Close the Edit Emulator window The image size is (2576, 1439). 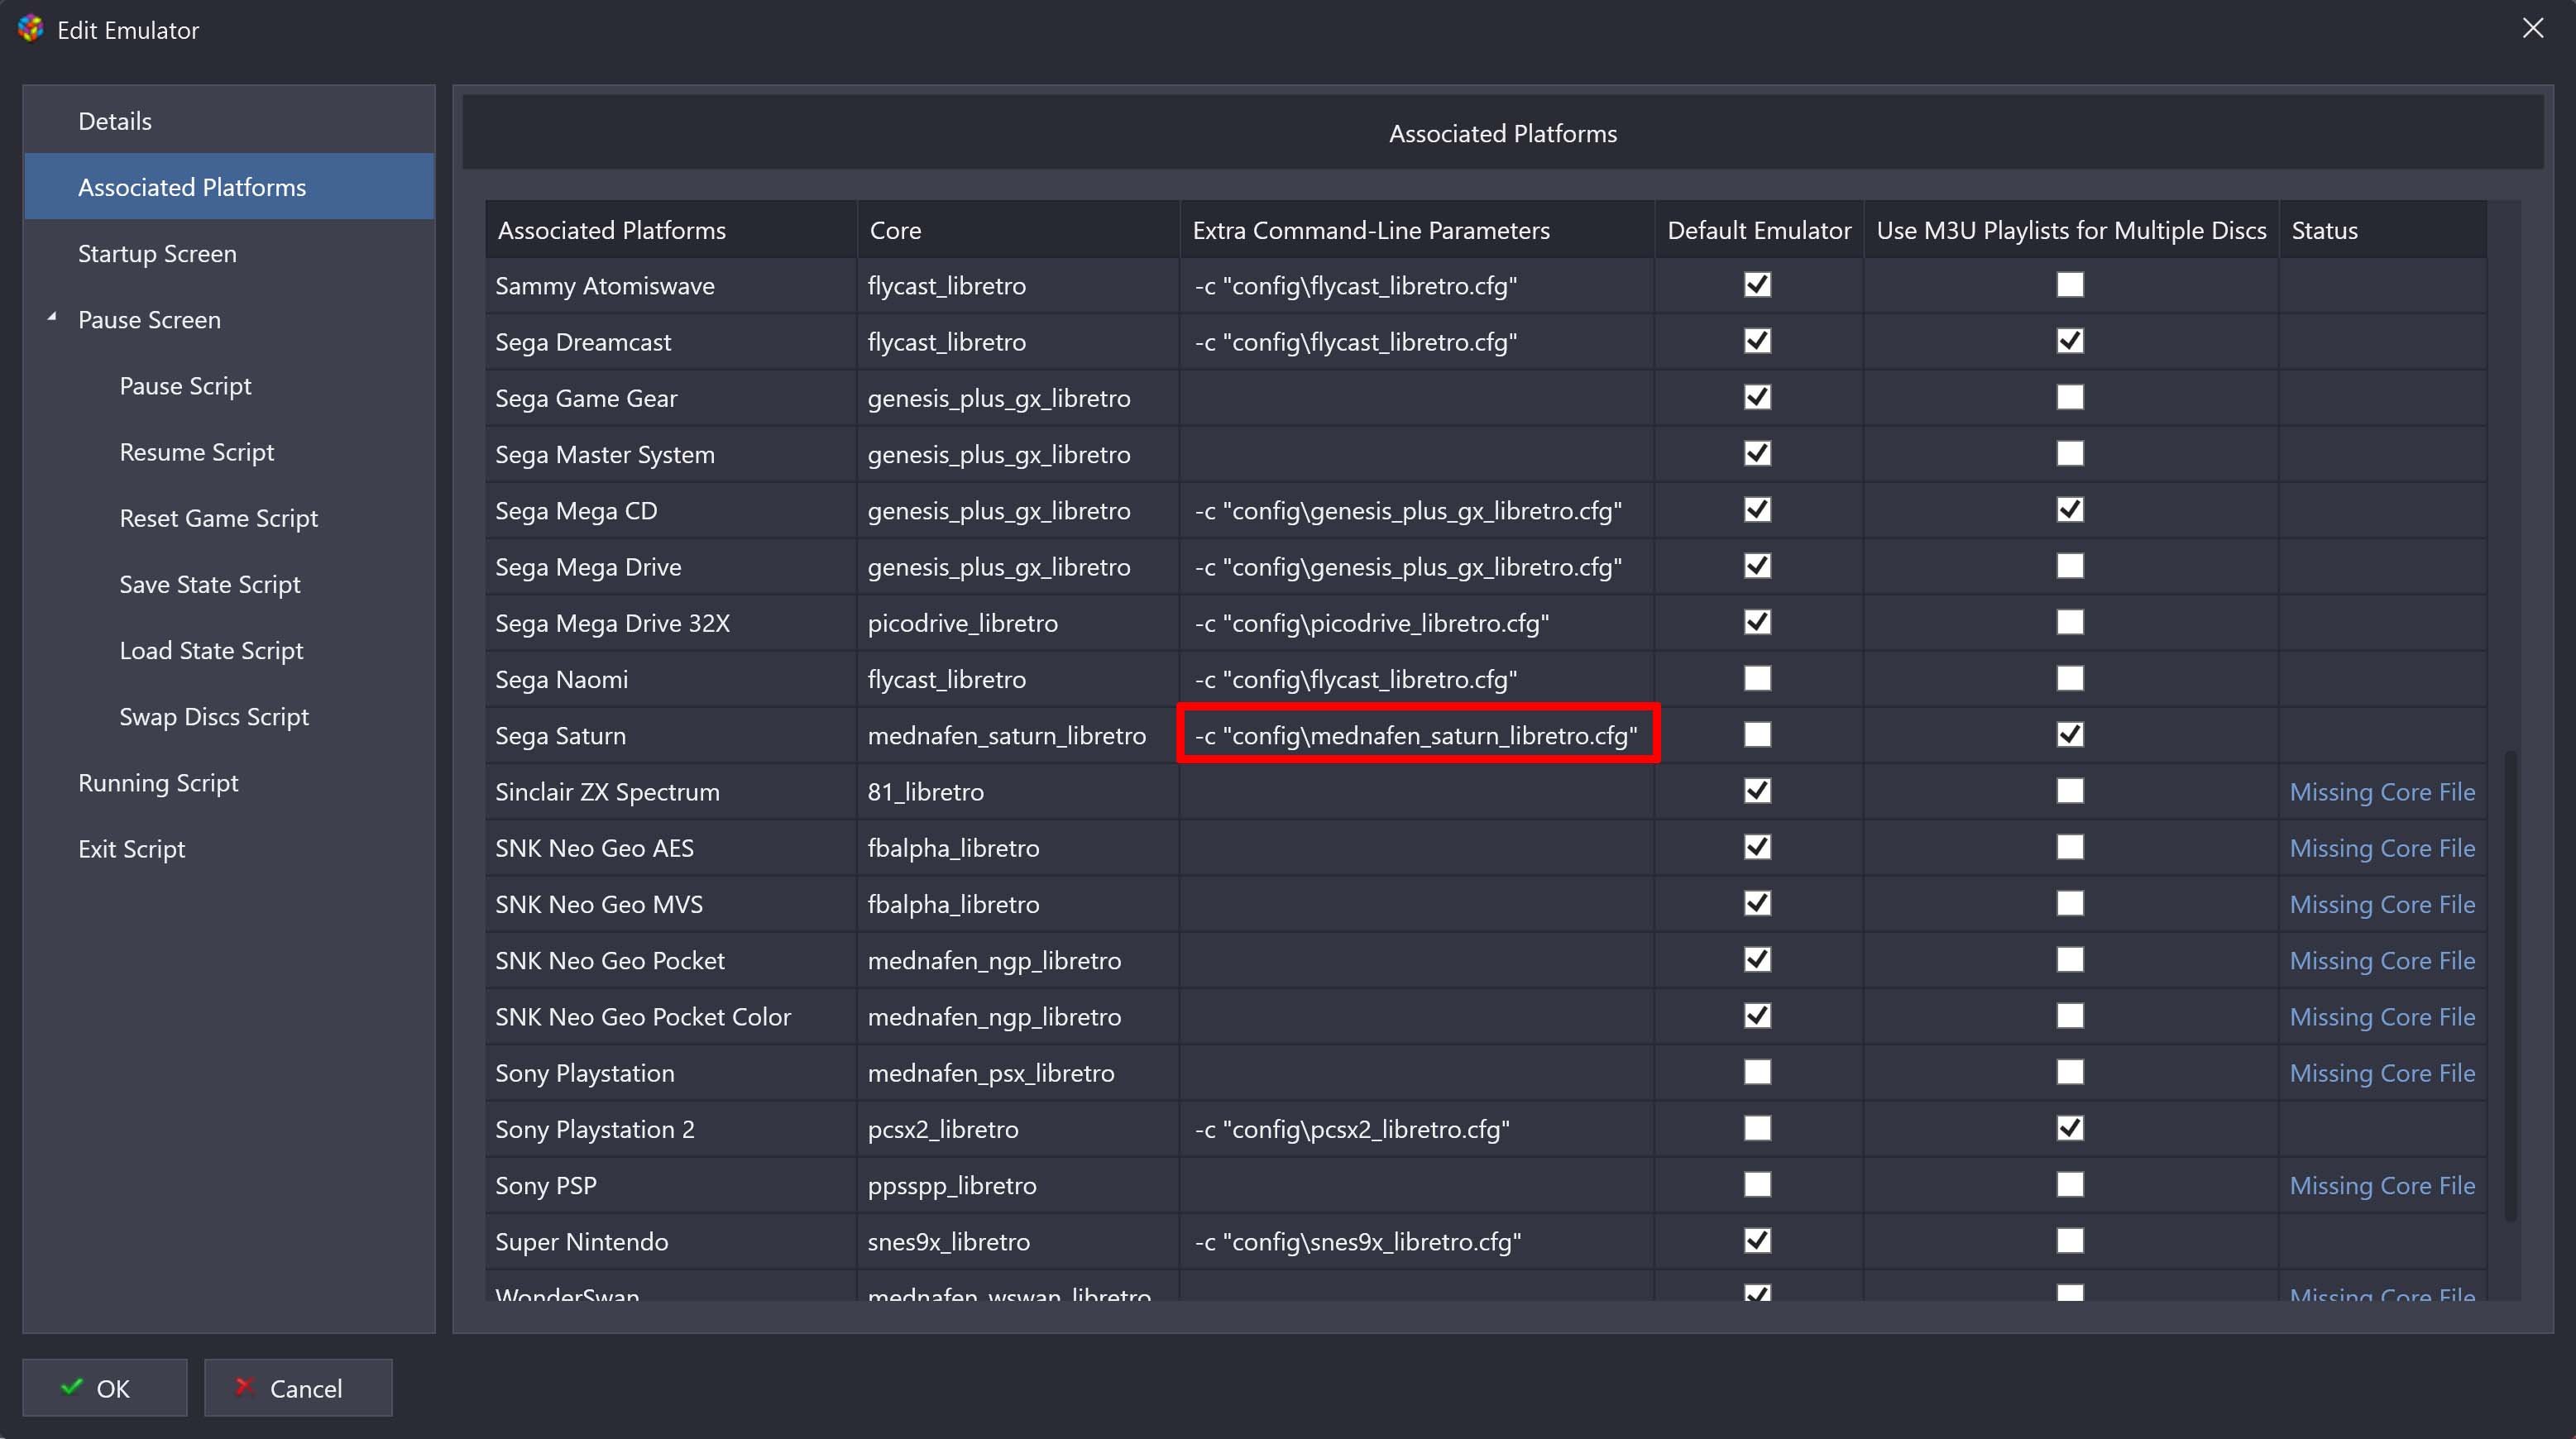point(2532,28)
